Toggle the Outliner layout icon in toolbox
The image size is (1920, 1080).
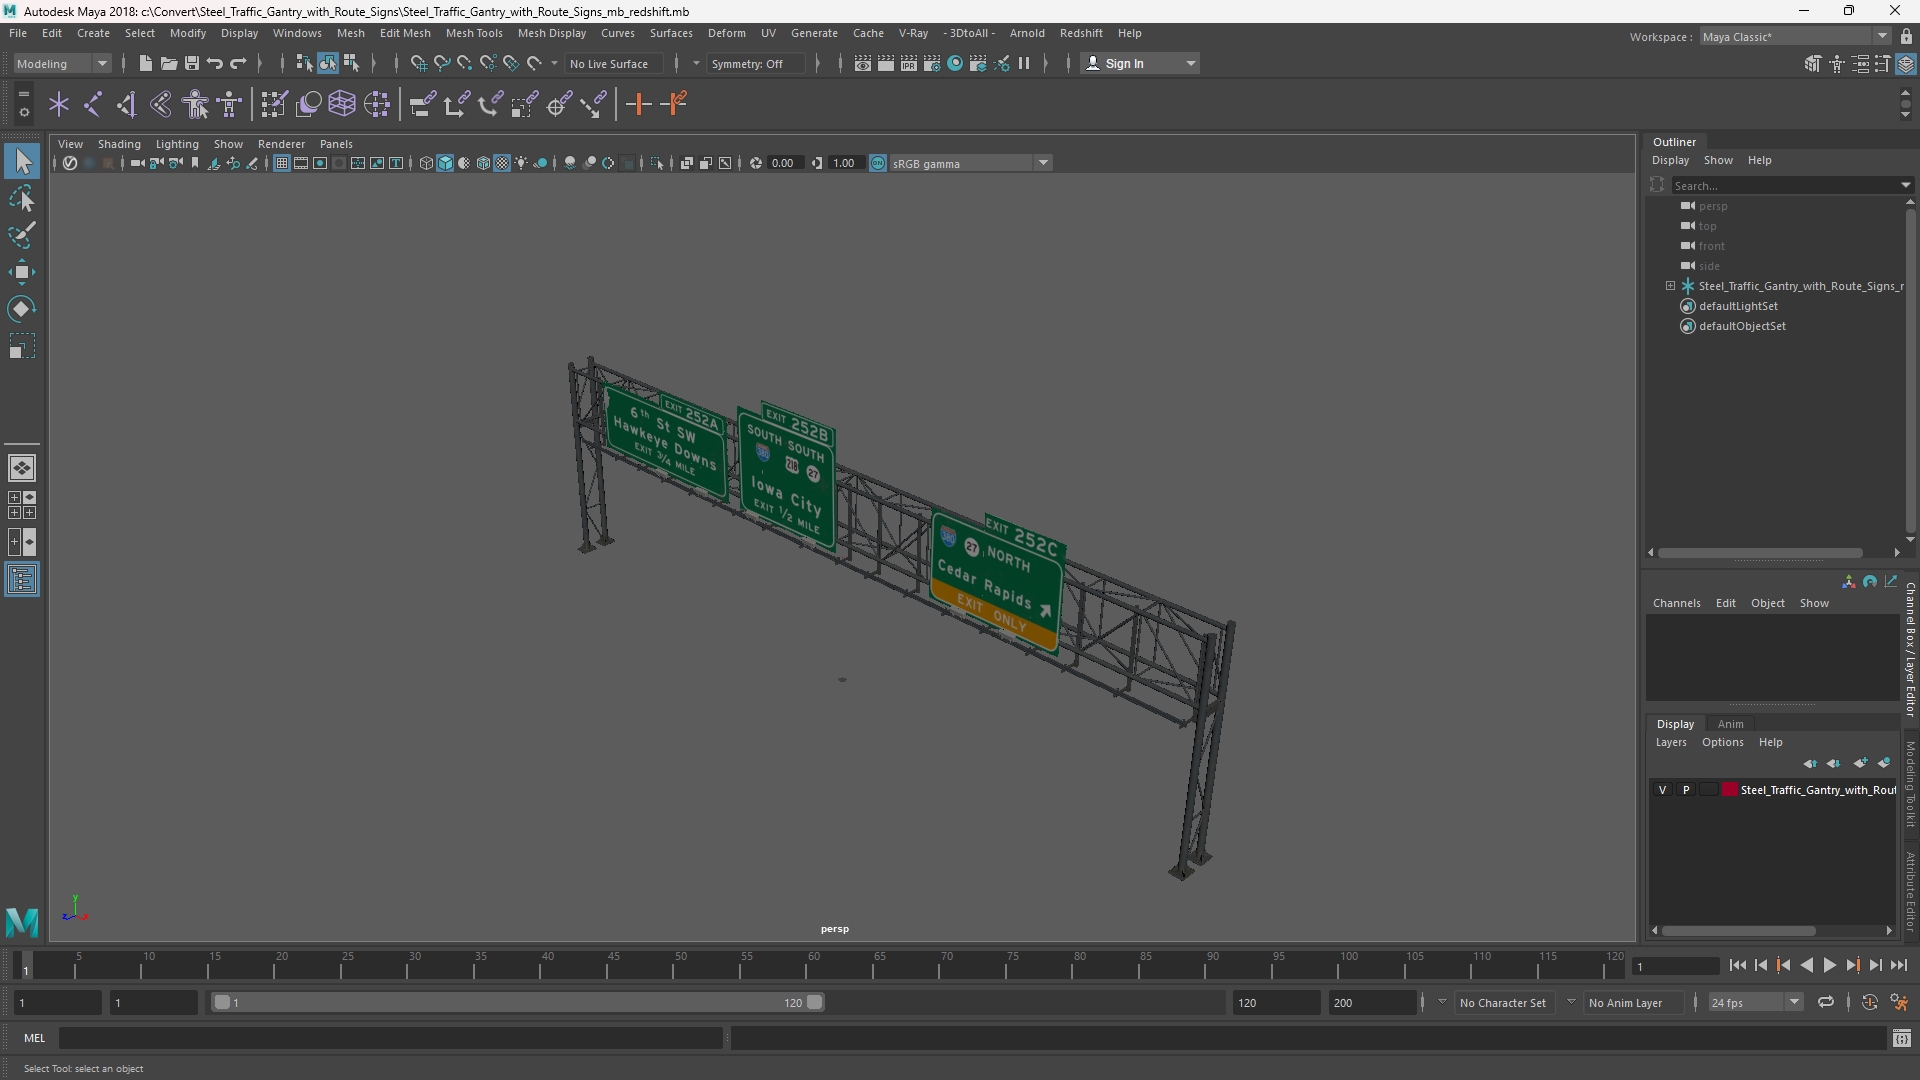tap(22, 580)
